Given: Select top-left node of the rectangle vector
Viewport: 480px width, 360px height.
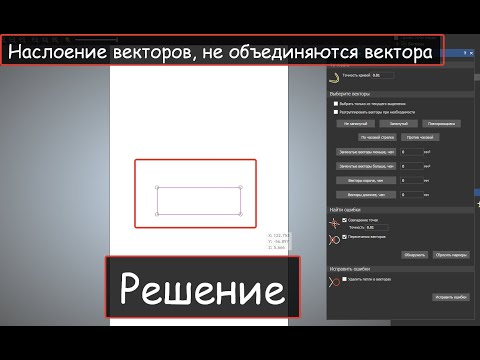Looking at the screenshot, I should pos(157,187).
